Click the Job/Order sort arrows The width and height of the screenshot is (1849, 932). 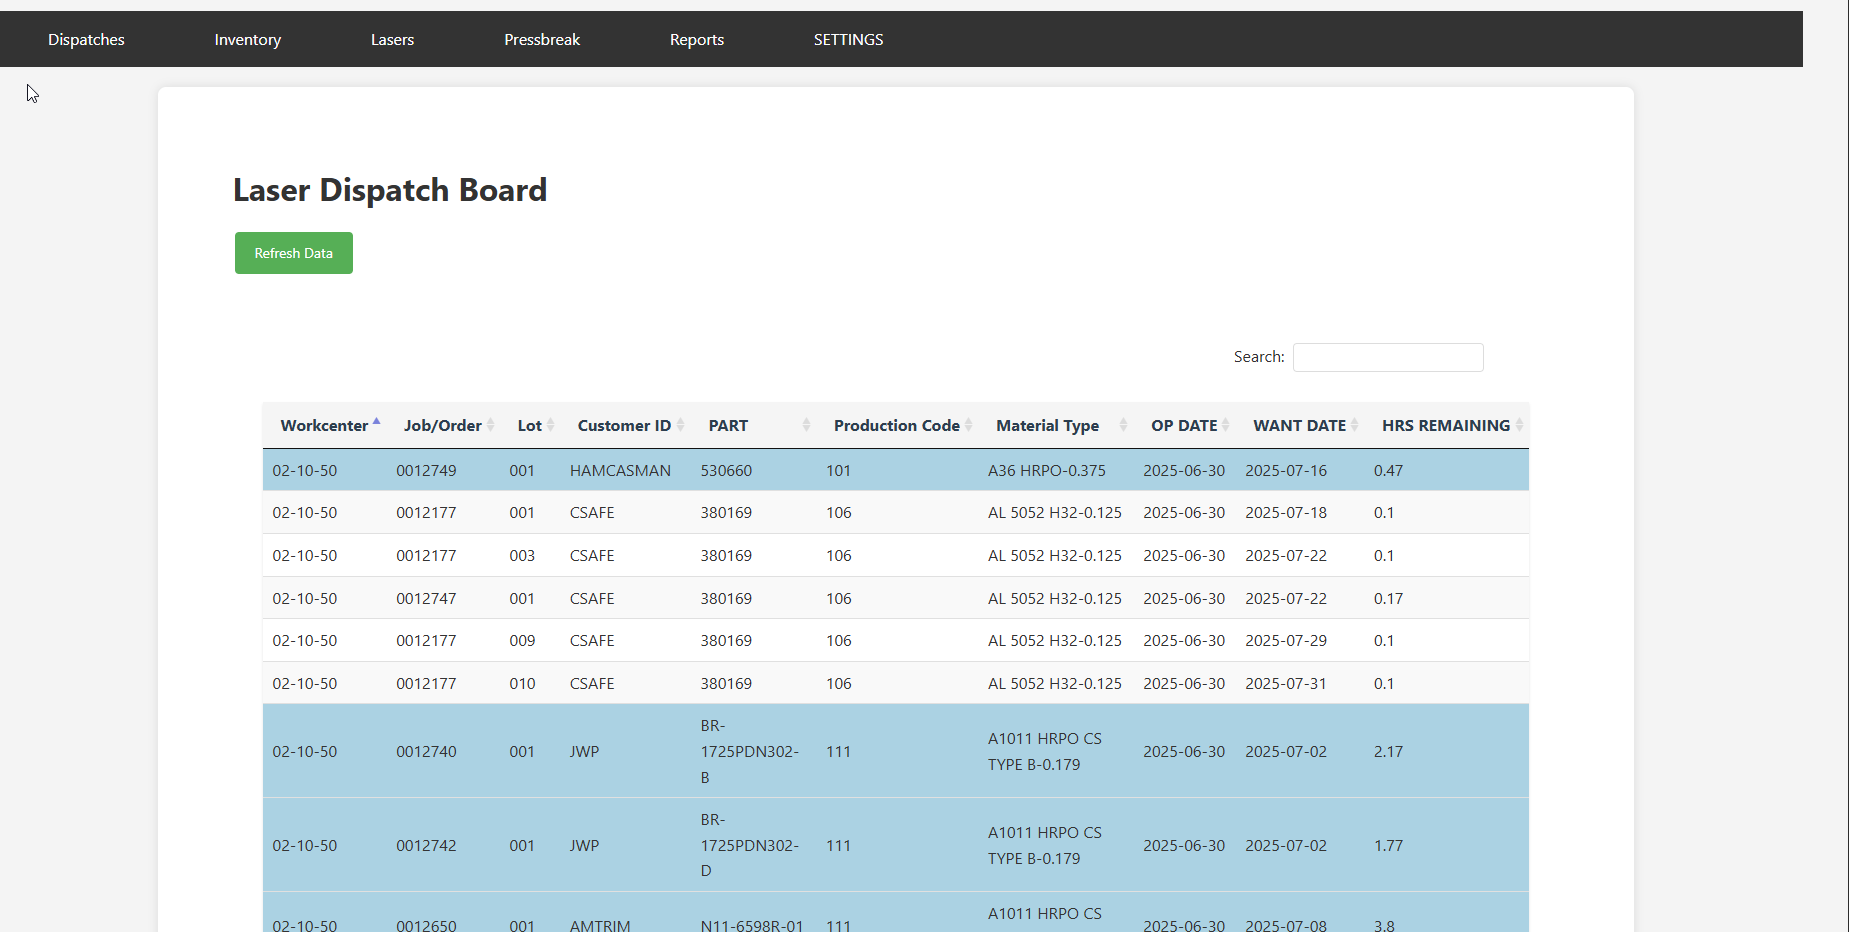(x=490, y=425)
